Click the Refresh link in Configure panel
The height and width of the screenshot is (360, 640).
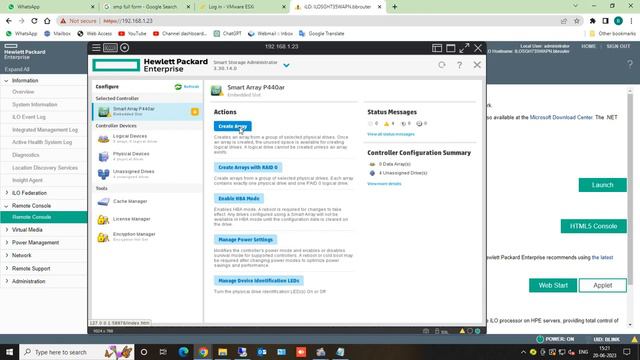pyautogui.click(x=187, y=87)
